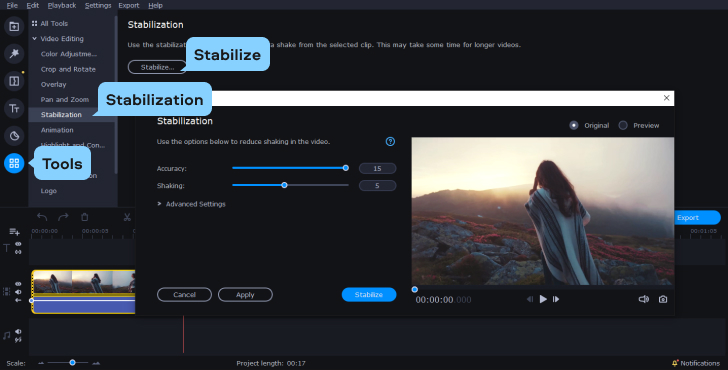Click the Shaking value field showing 5
The width and height of the screenshot is (728, 370).
coord(377,186)
